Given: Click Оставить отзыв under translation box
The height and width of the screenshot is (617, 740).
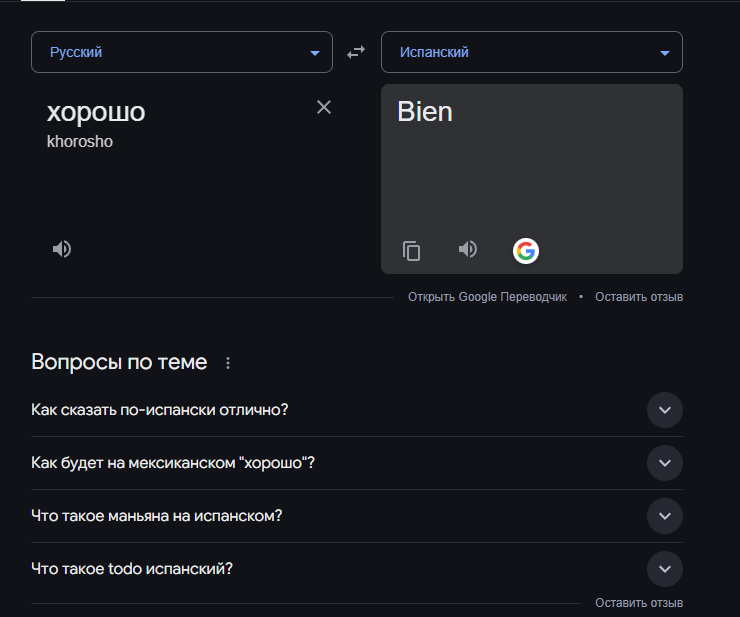Looking at the screenshot, I should point(639,297).
